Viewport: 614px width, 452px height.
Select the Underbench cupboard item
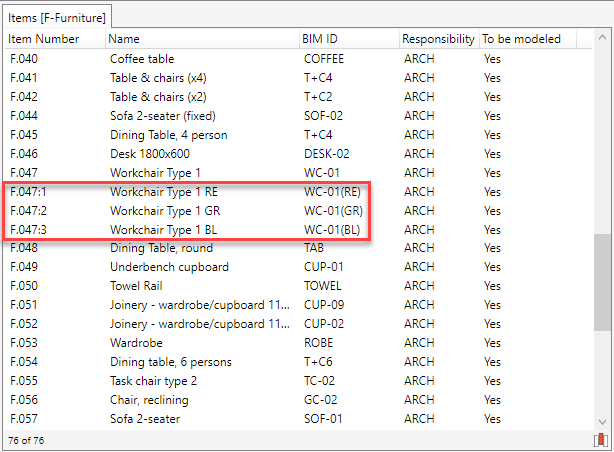pyautogui.click(x=169, y=268)
